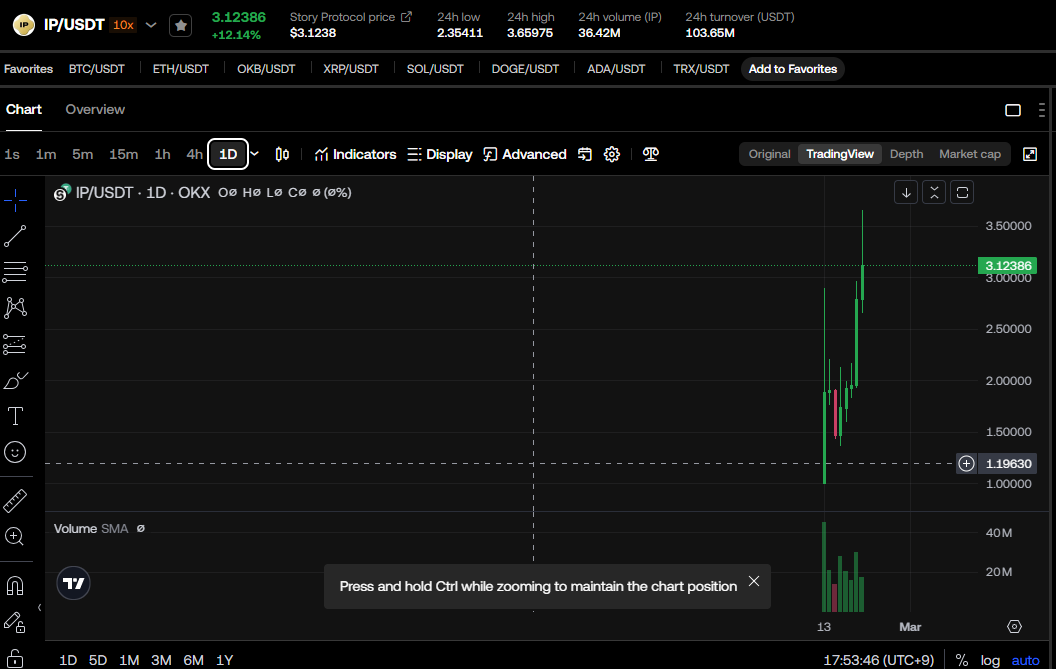Click the down arrow chart pane button
Viewport: 1056px width, 669px height.
[906, 193]
